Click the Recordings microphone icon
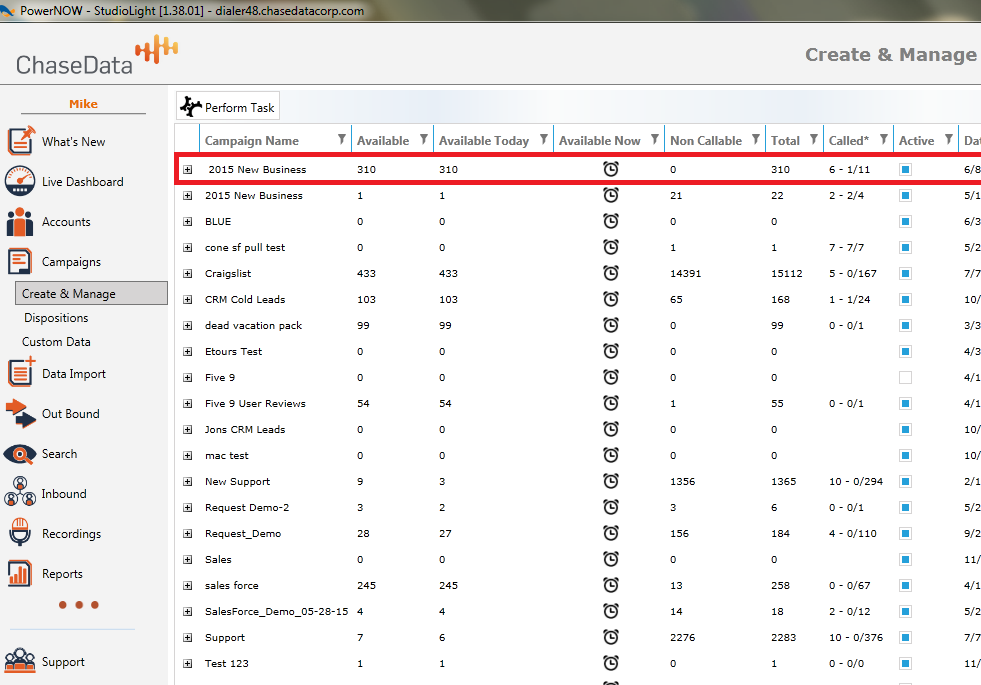 coord(21,534)
